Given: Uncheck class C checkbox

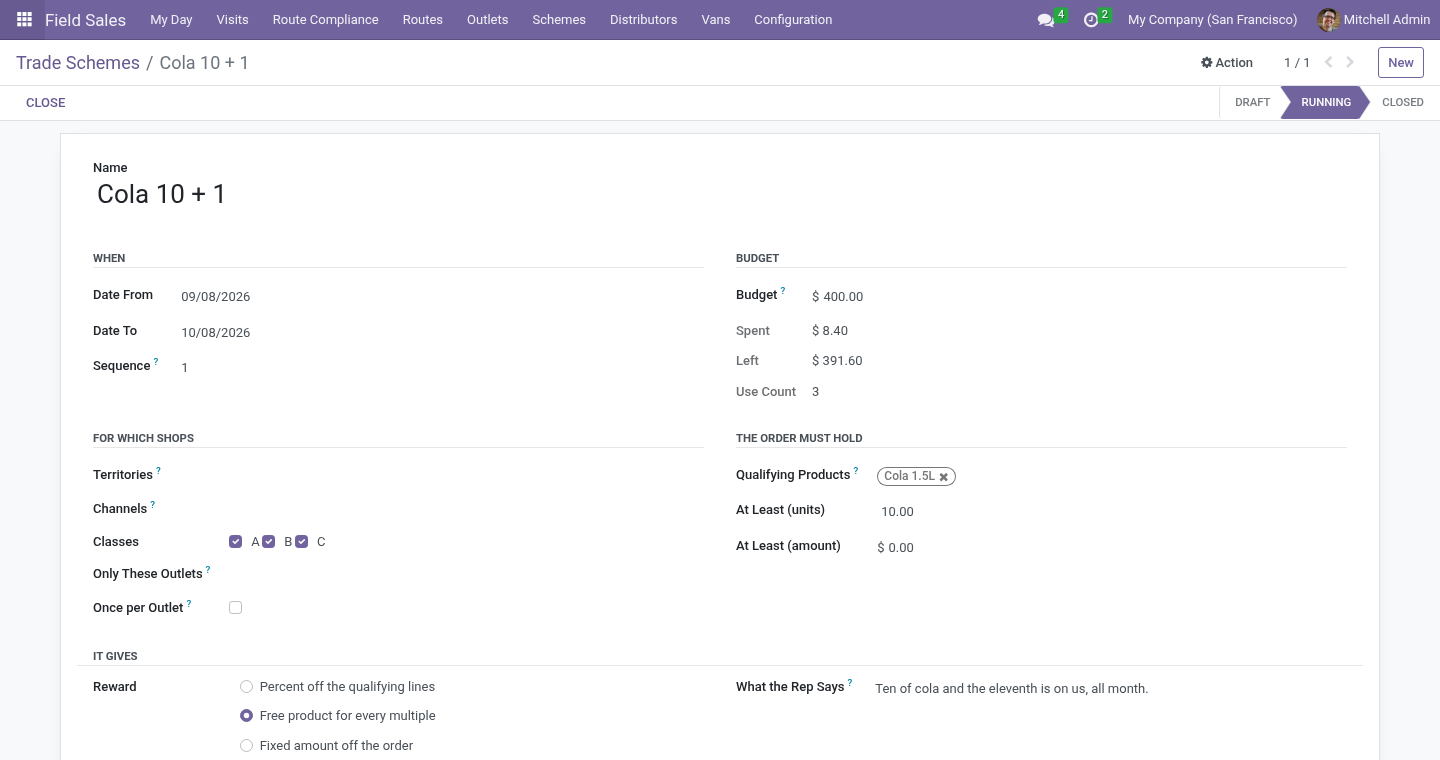Looking at the screenshot, I should click(x=302, y=542).
